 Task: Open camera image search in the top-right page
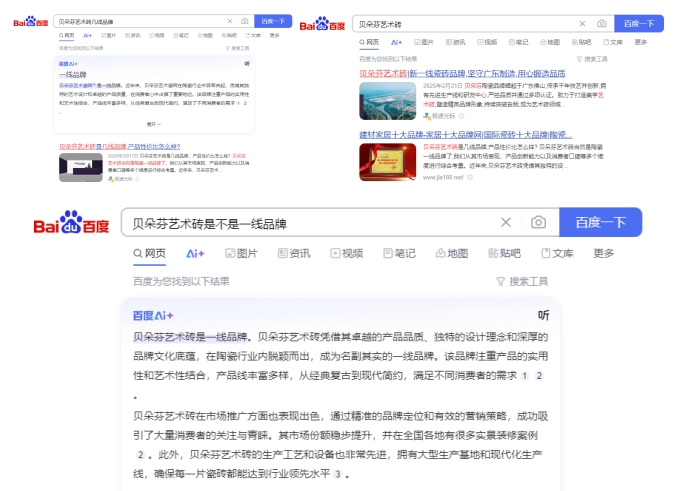pos(601,23)
